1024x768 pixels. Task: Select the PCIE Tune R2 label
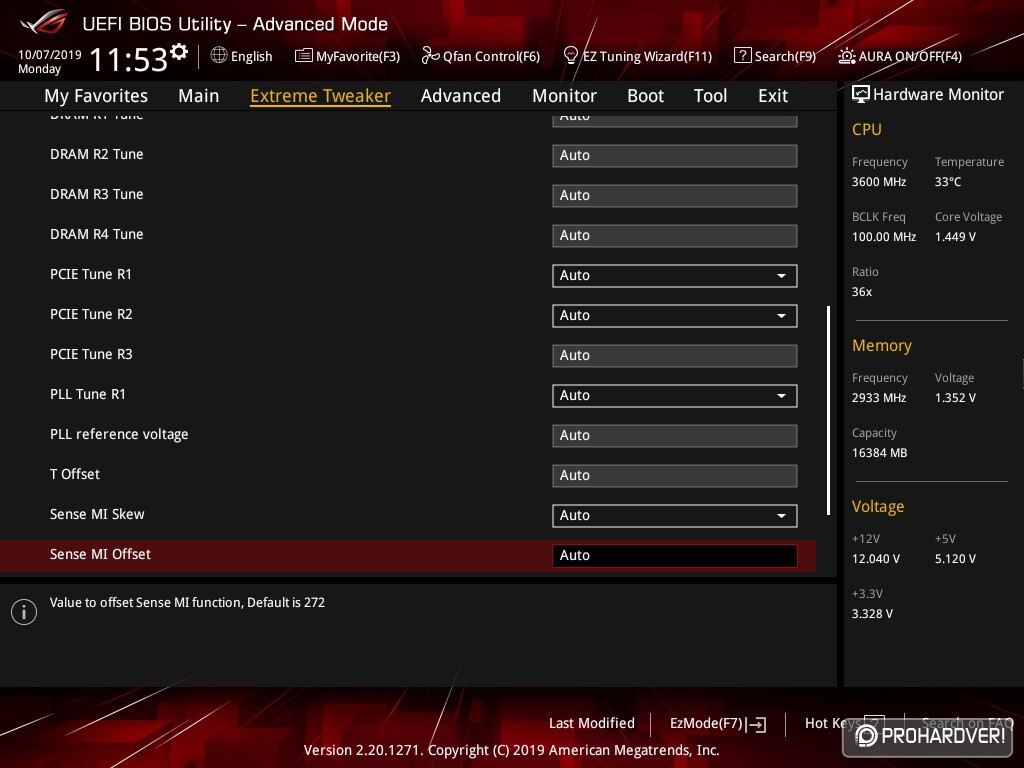91,314
